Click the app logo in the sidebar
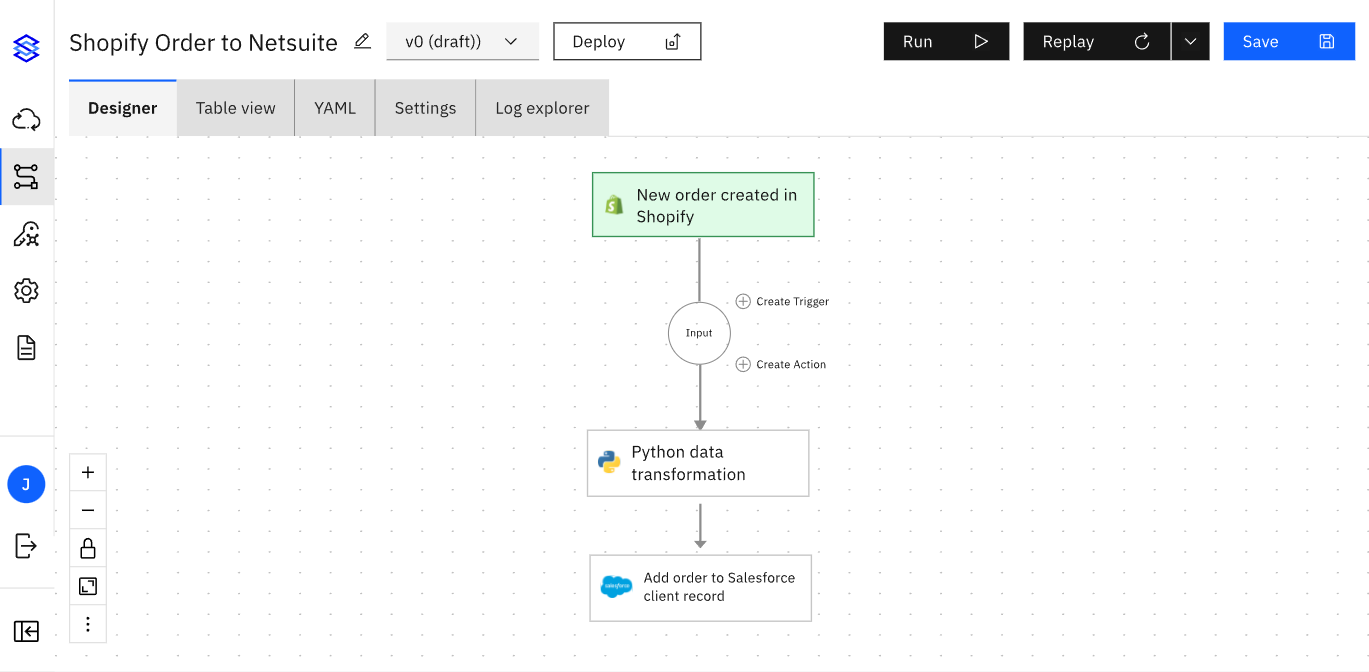 coord(26,48)
